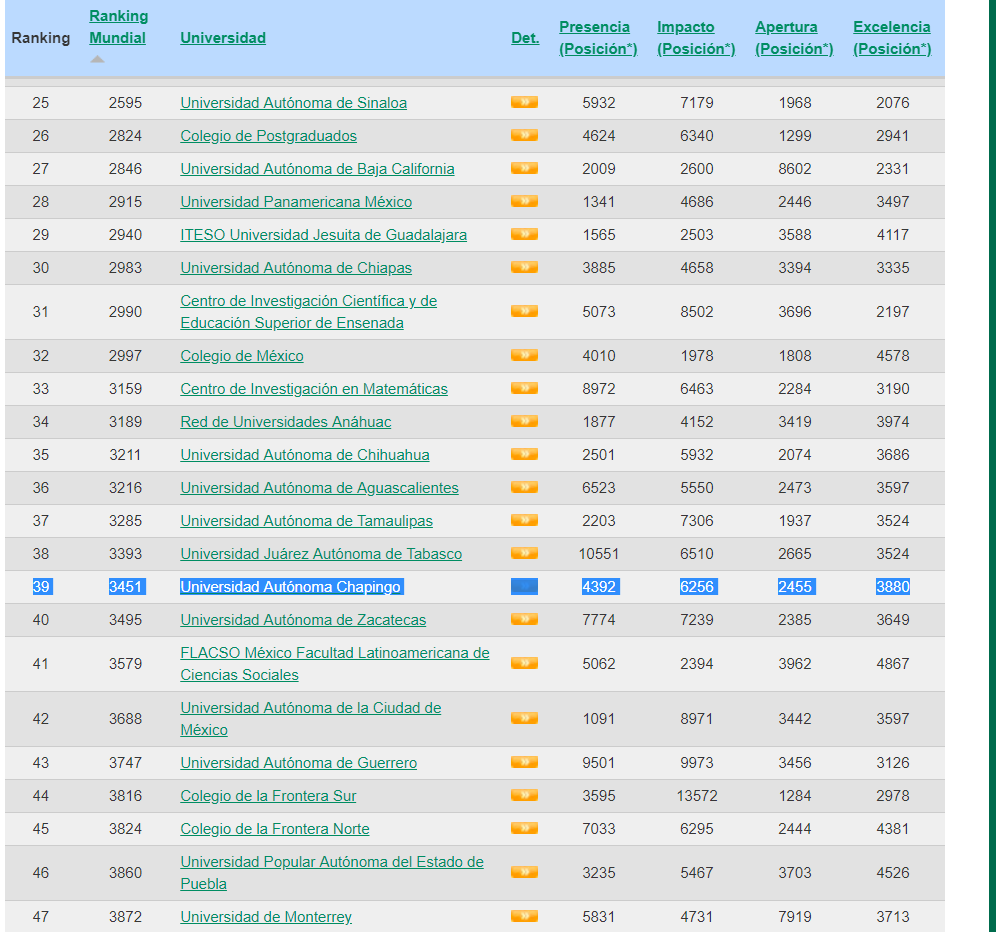Screen dimensions: 996x932
Task: Click details arrow for Universidad Autónoma de Chihuahua
Action: pos(524,454)
